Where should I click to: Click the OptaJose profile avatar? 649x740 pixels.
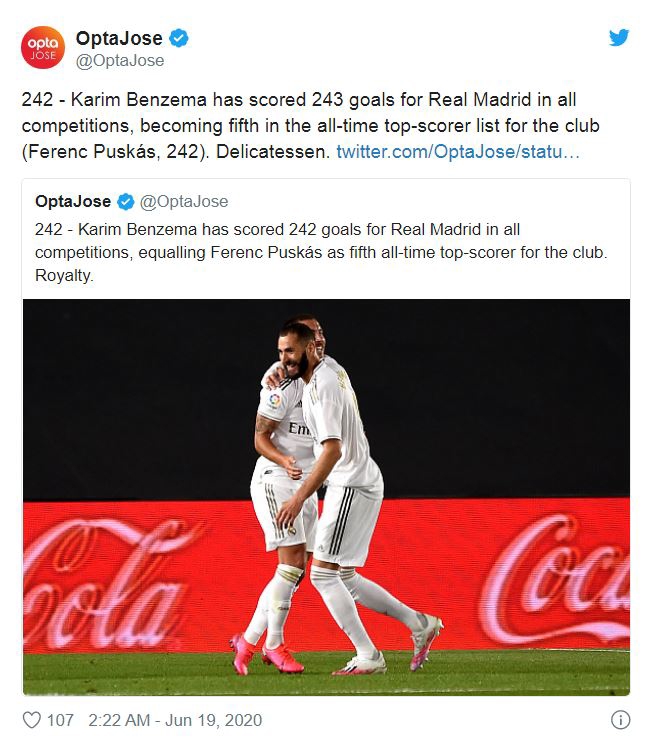(x=42, y=49)
